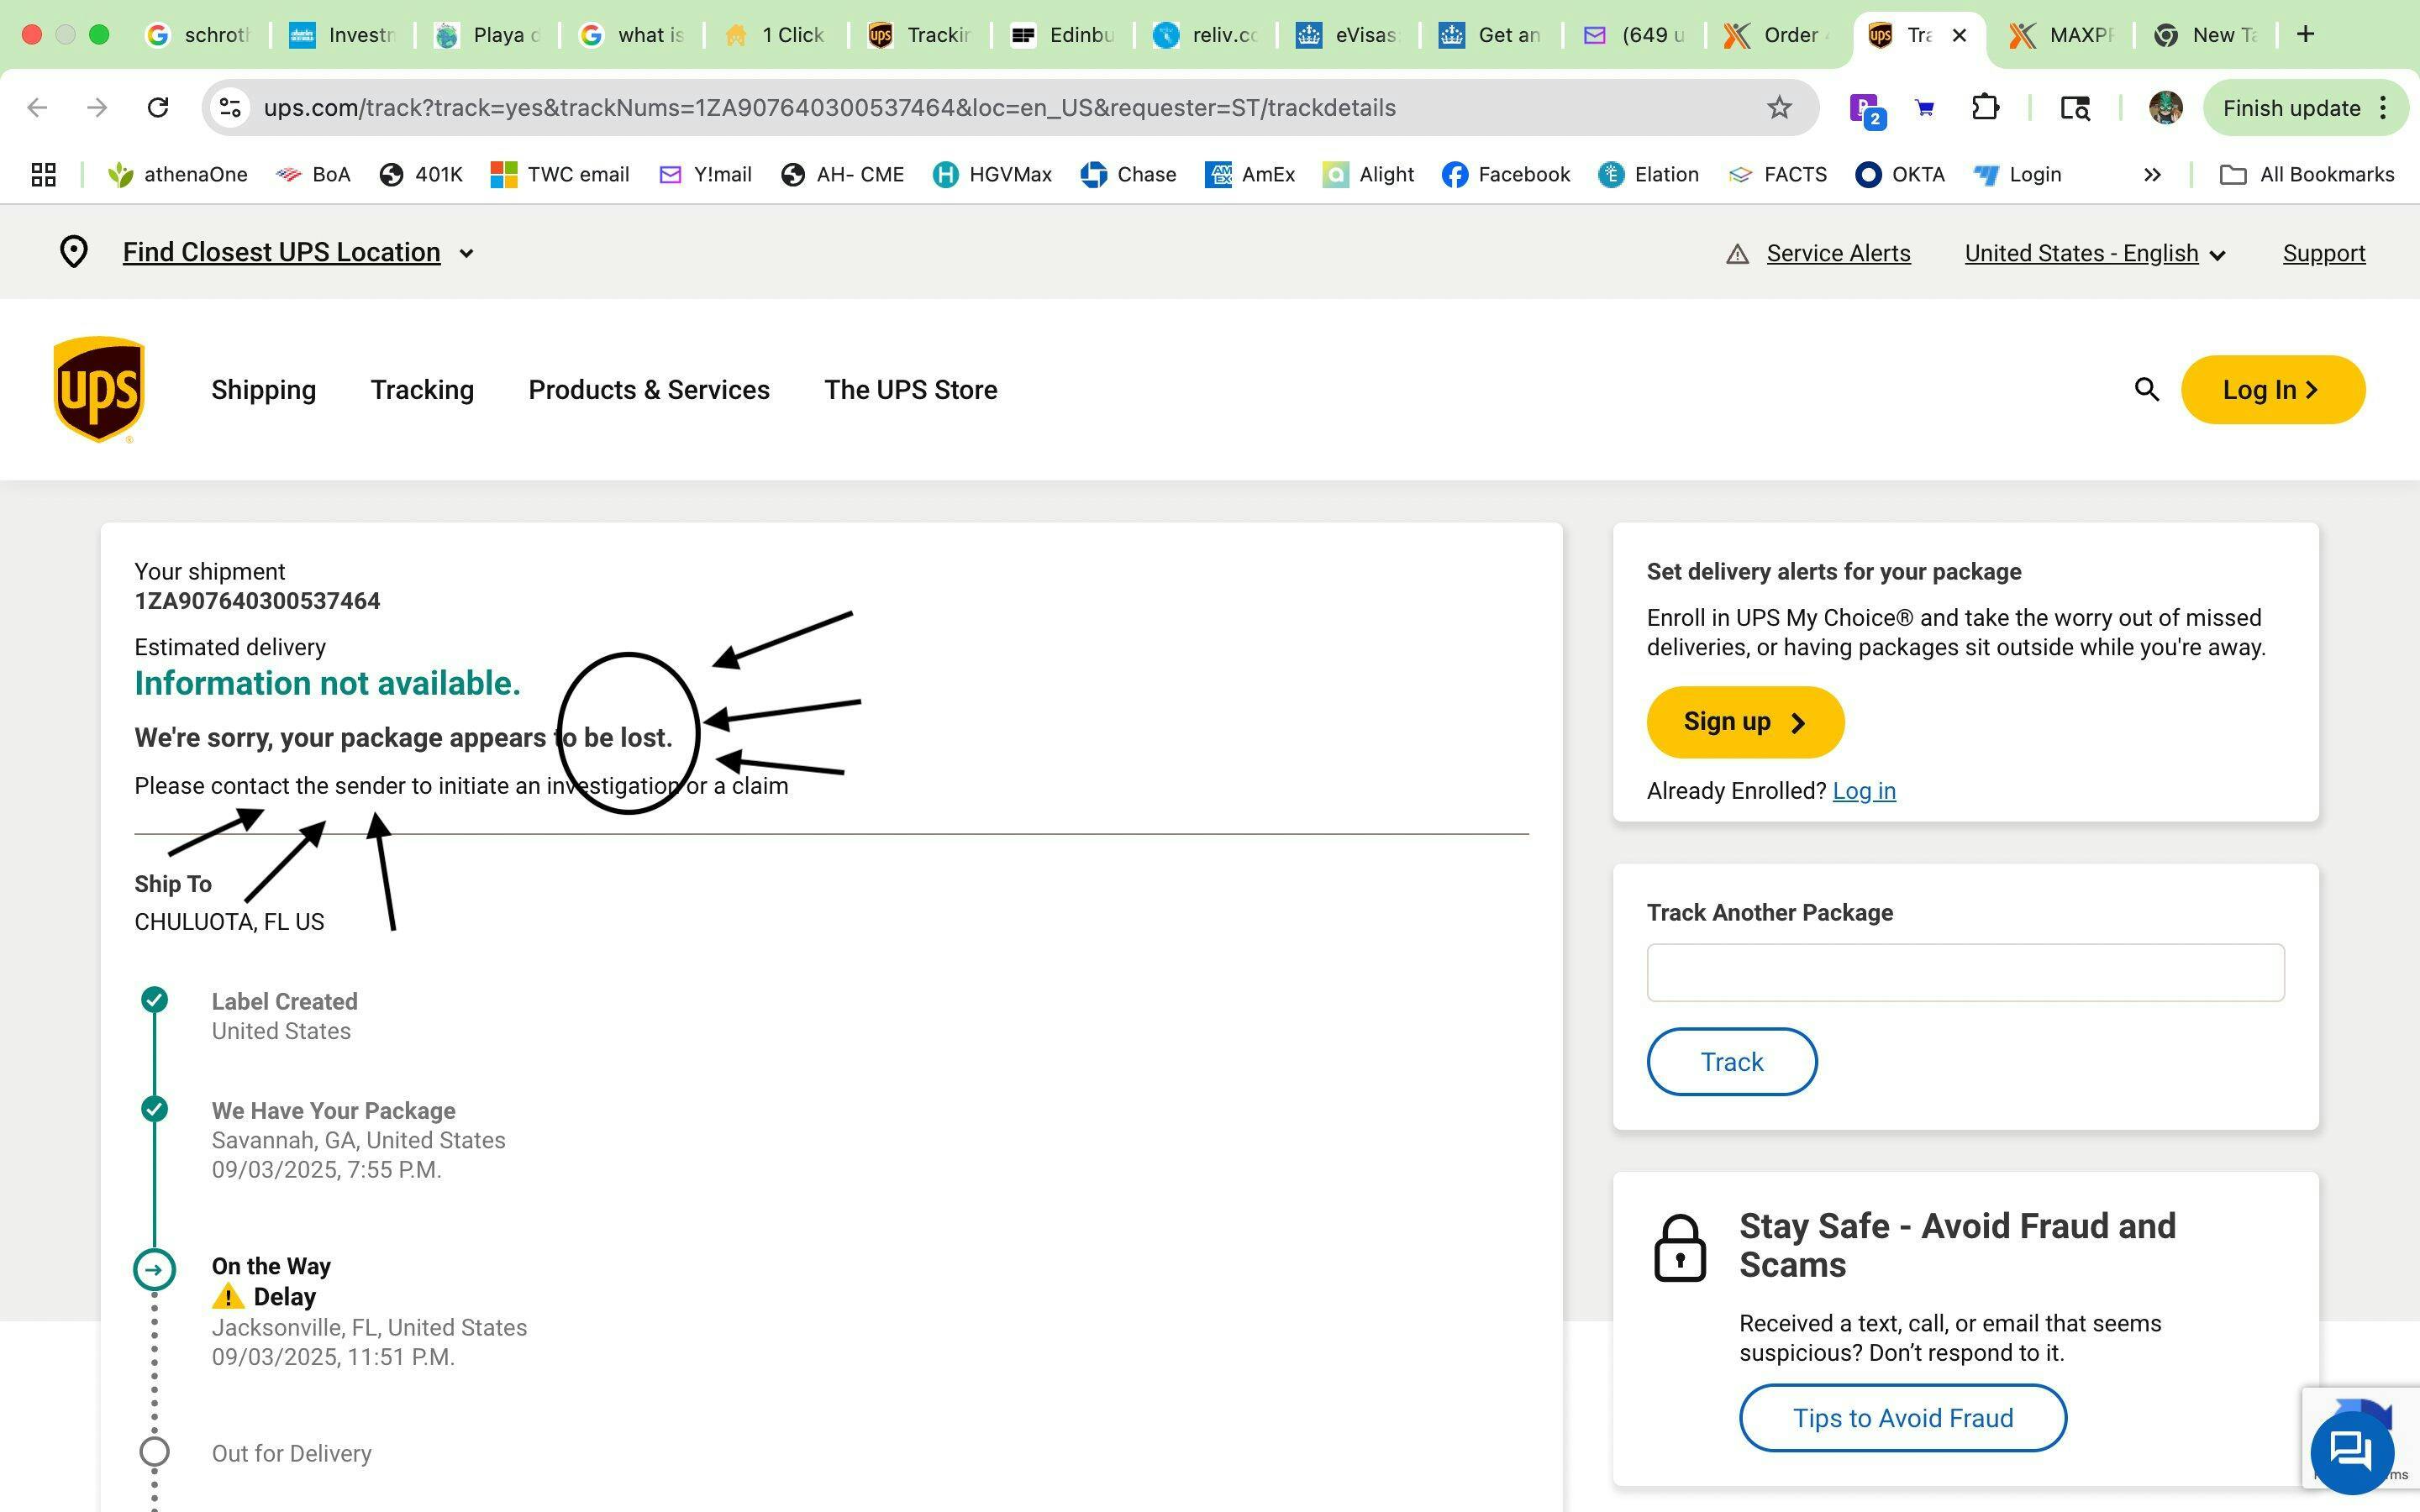
Task: Open the Chase bookmark
Action: (1128, 175)
